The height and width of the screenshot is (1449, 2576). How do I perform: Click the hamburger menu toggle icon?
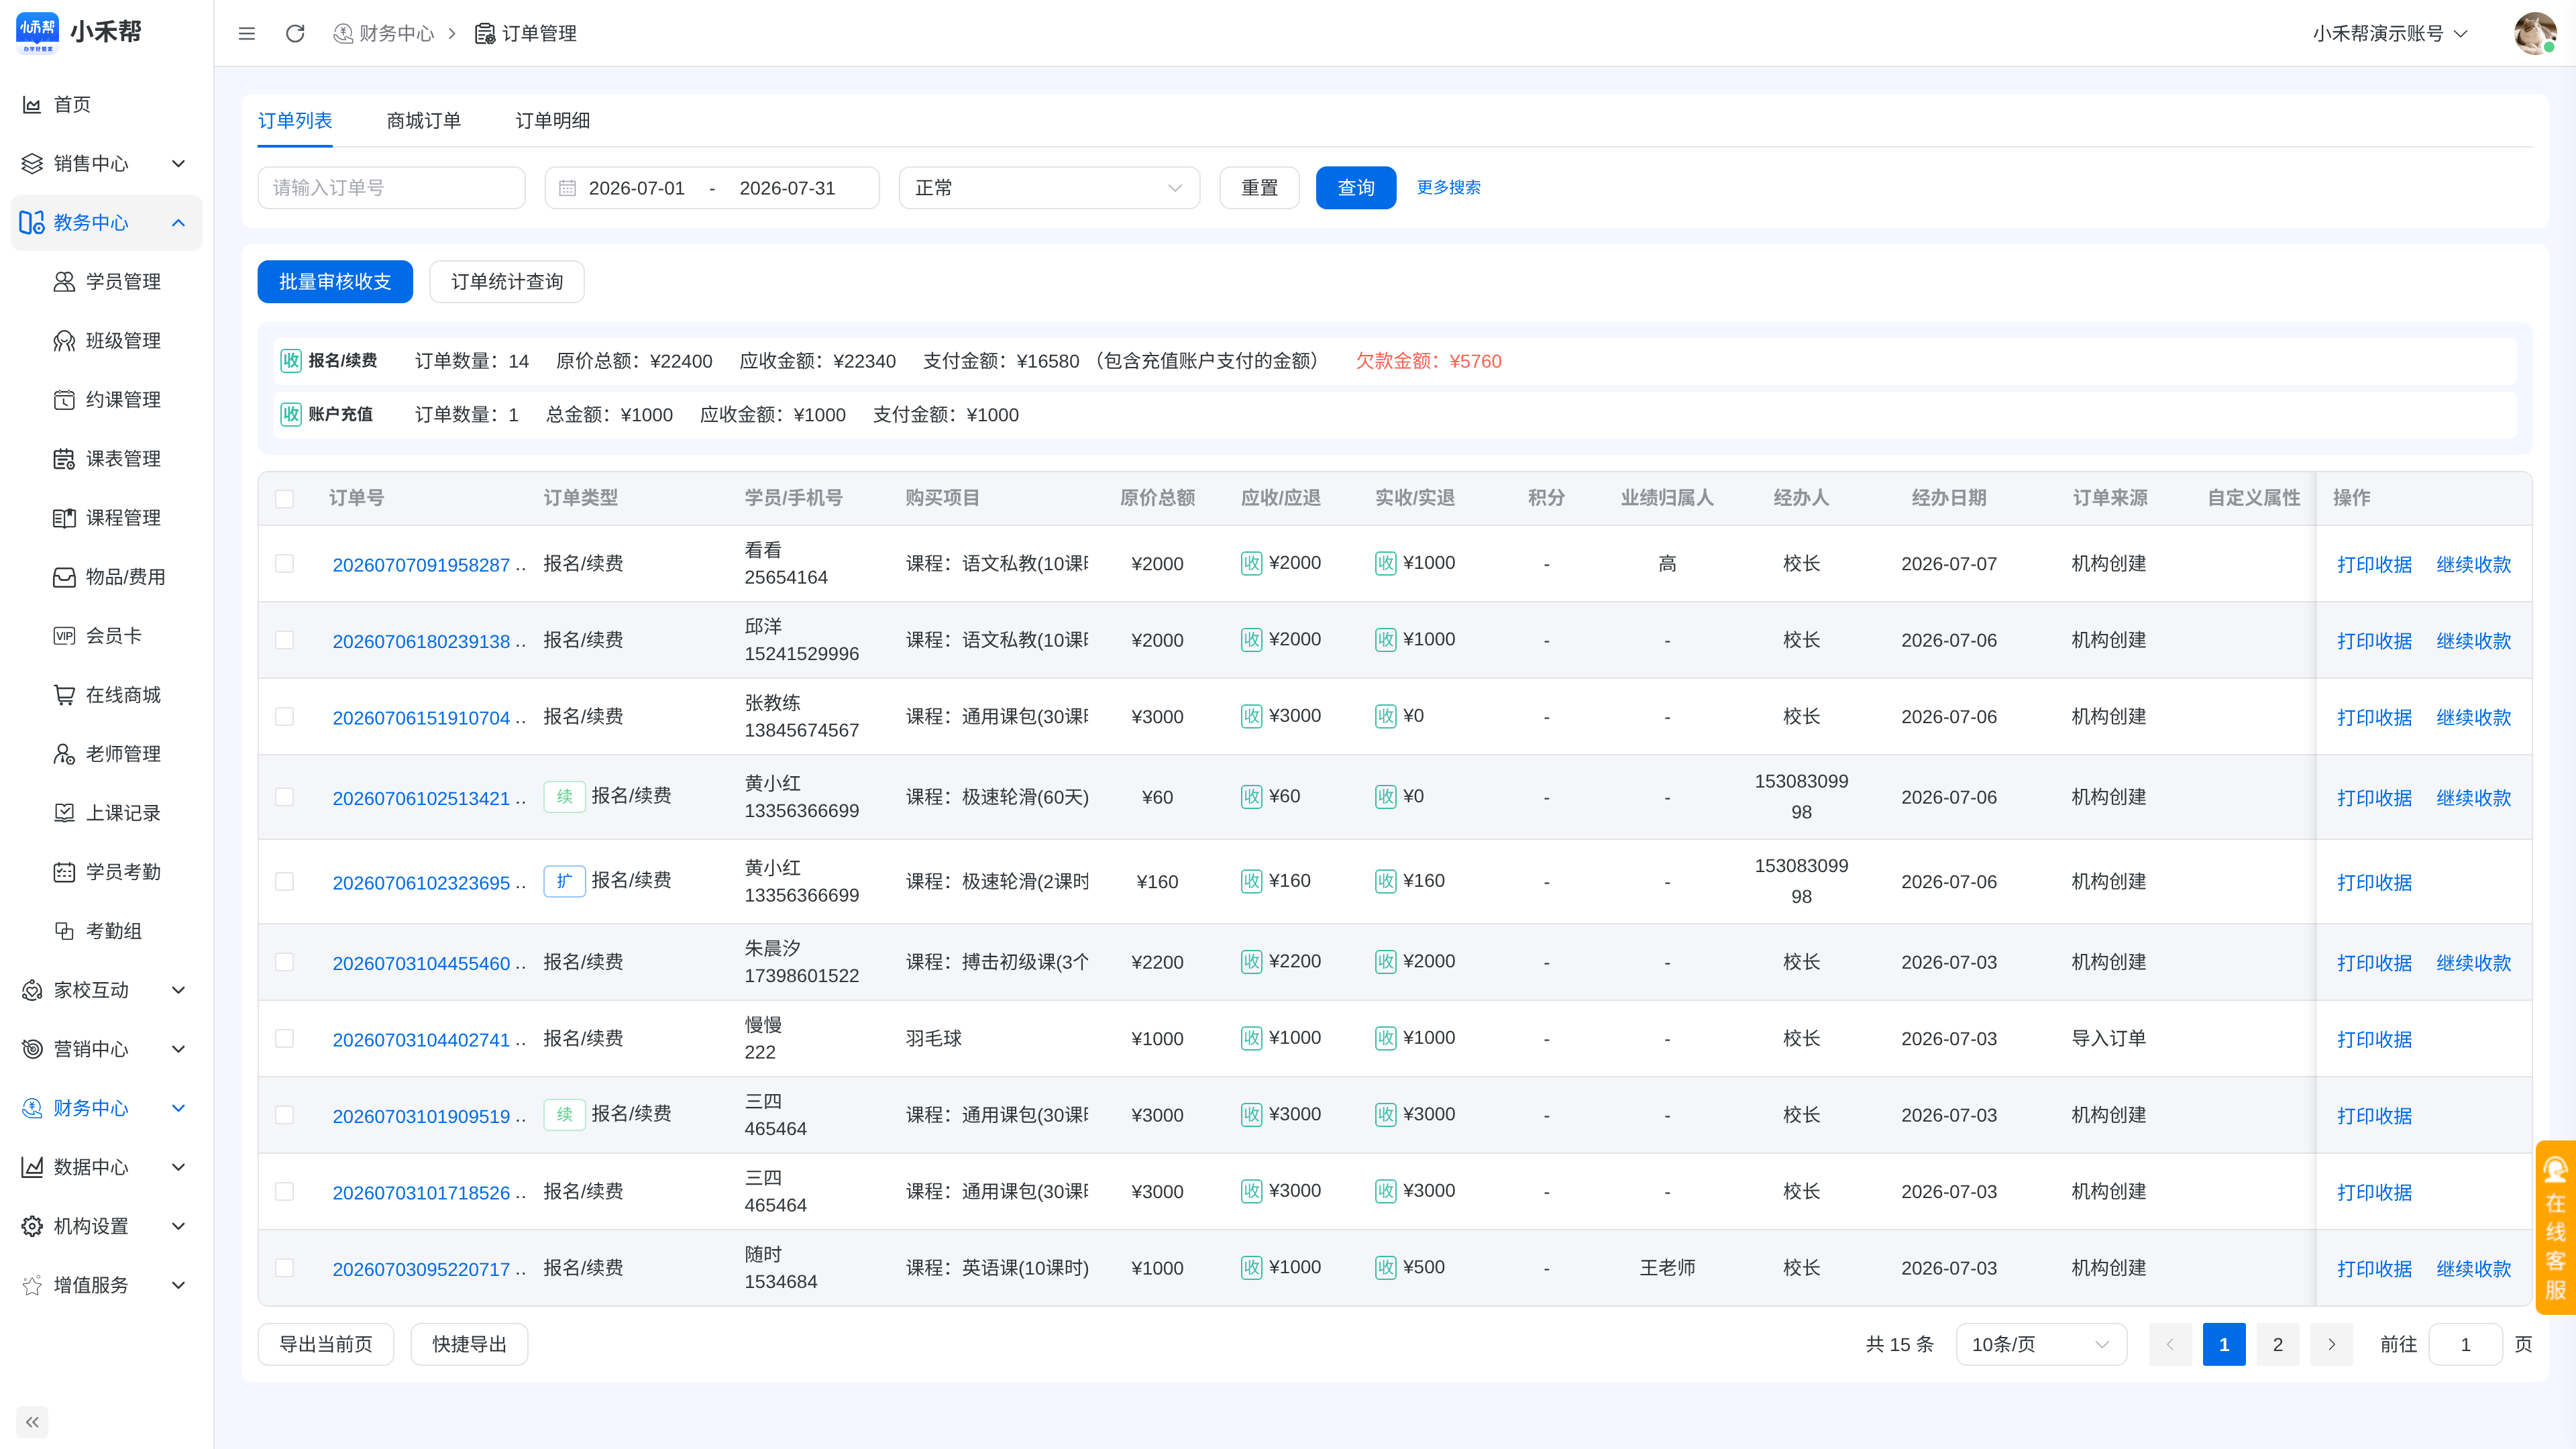click(247, 33)
